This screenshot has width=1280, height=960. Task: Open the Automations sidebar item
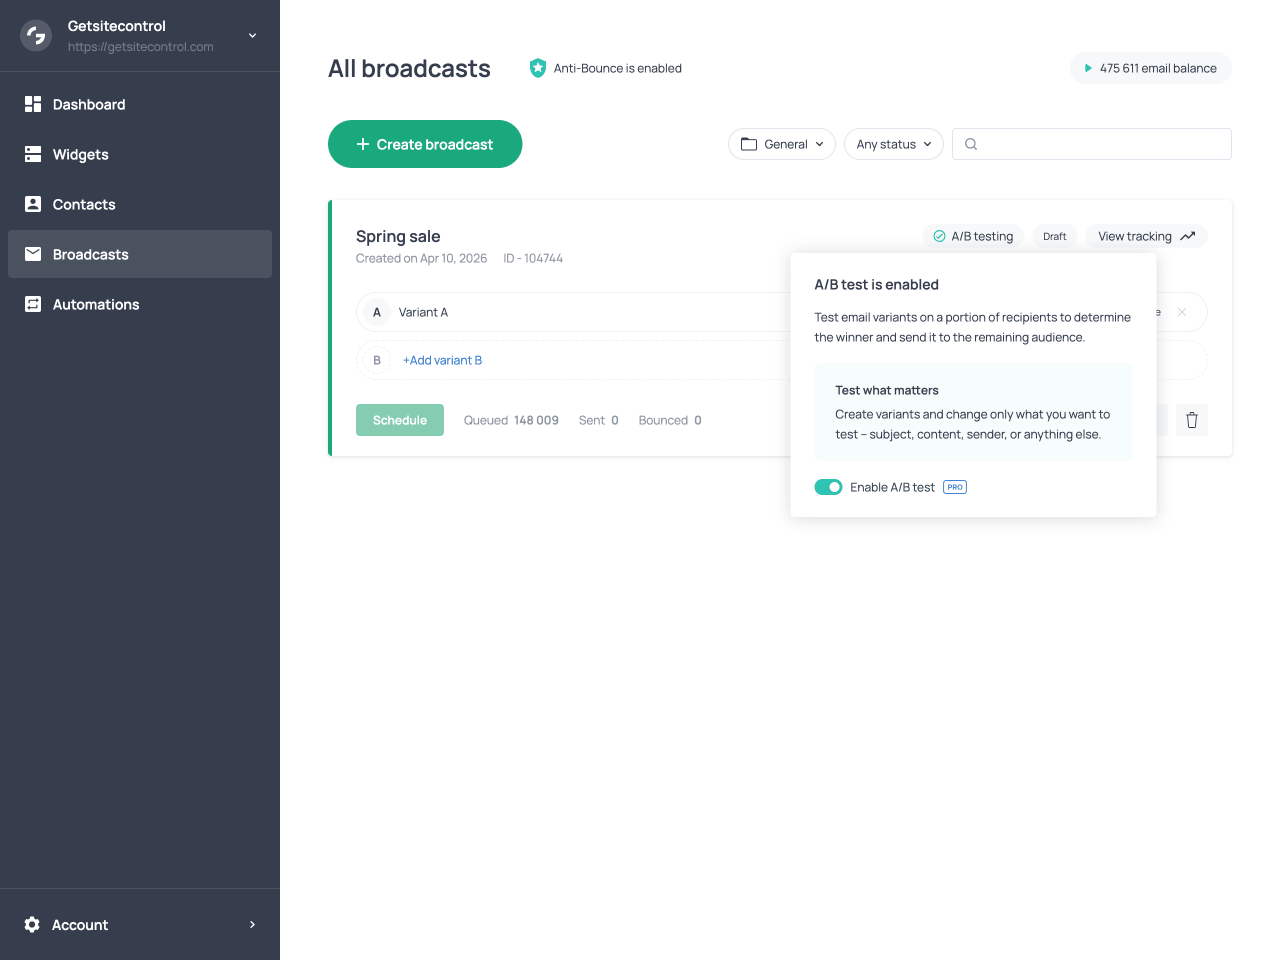coord(96,304)
